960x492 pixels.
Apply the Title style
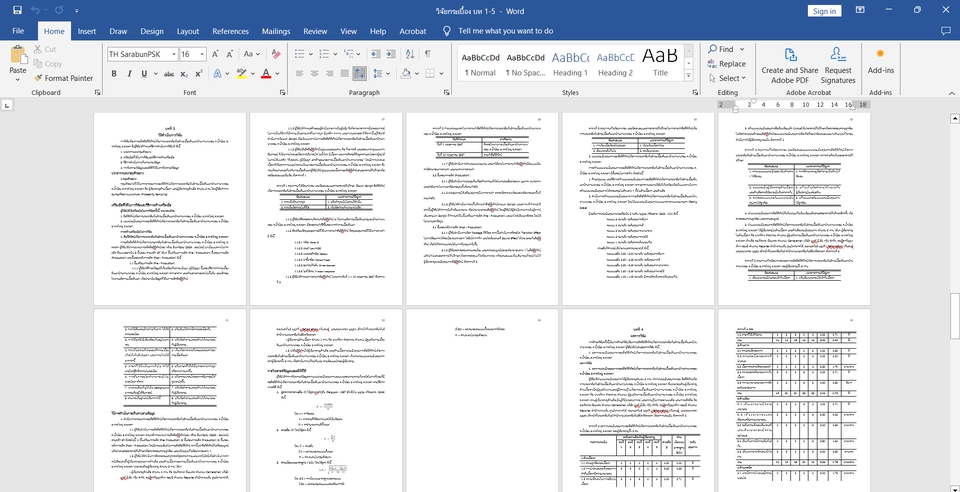(x=660, y=64)
